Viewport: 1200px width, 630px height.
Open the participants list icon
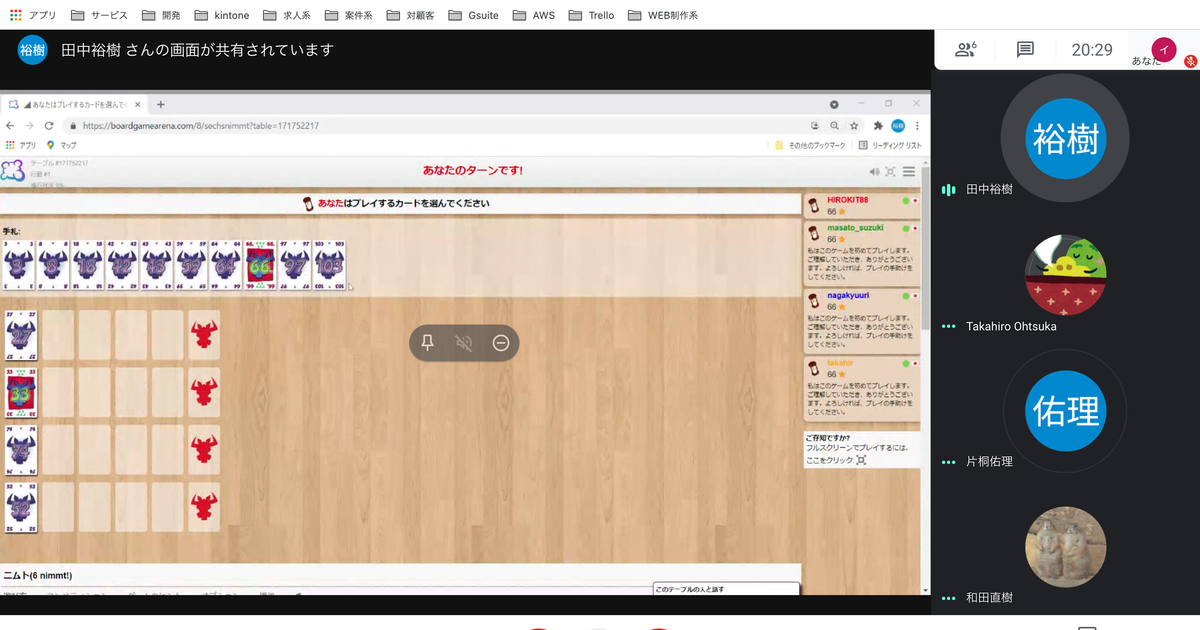[x=965, y=49]
